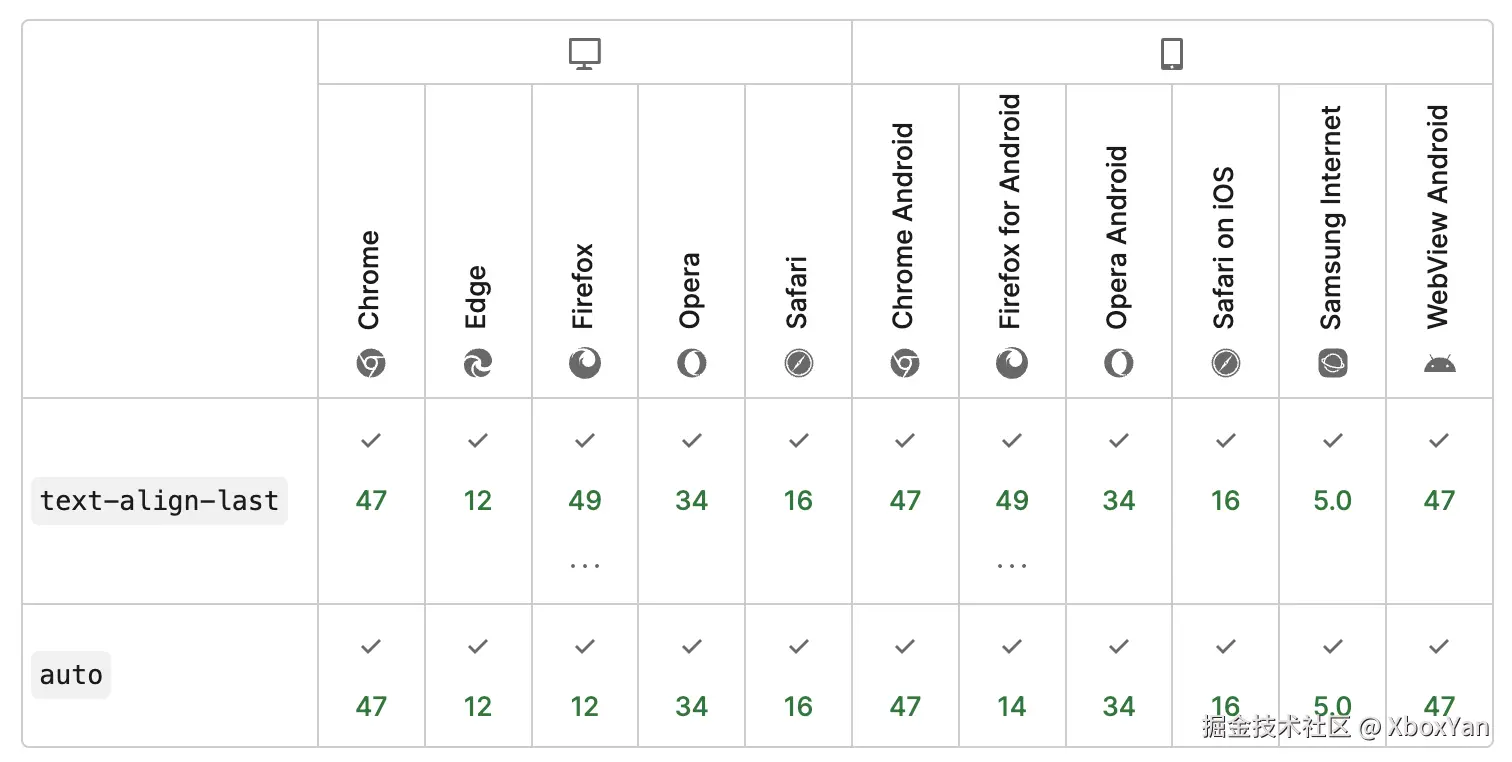Viewport: 1512px width, 762px height.
Task: Click the desktop Safari compass icon
Action: pyautogui.click(x=798, y=364)
